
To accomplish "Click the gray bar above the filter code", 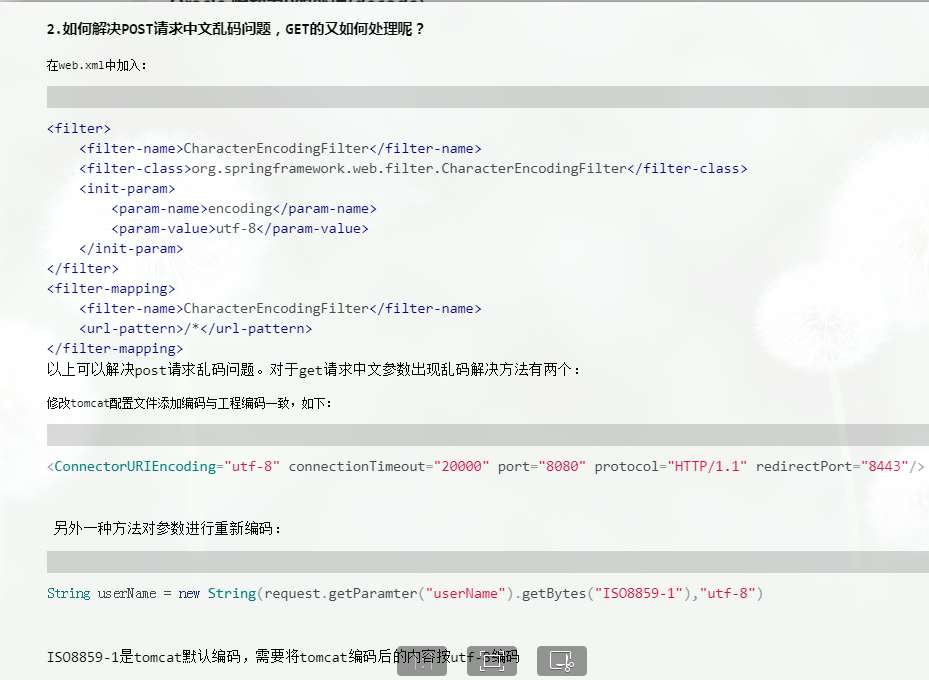I will coord(488,97).
